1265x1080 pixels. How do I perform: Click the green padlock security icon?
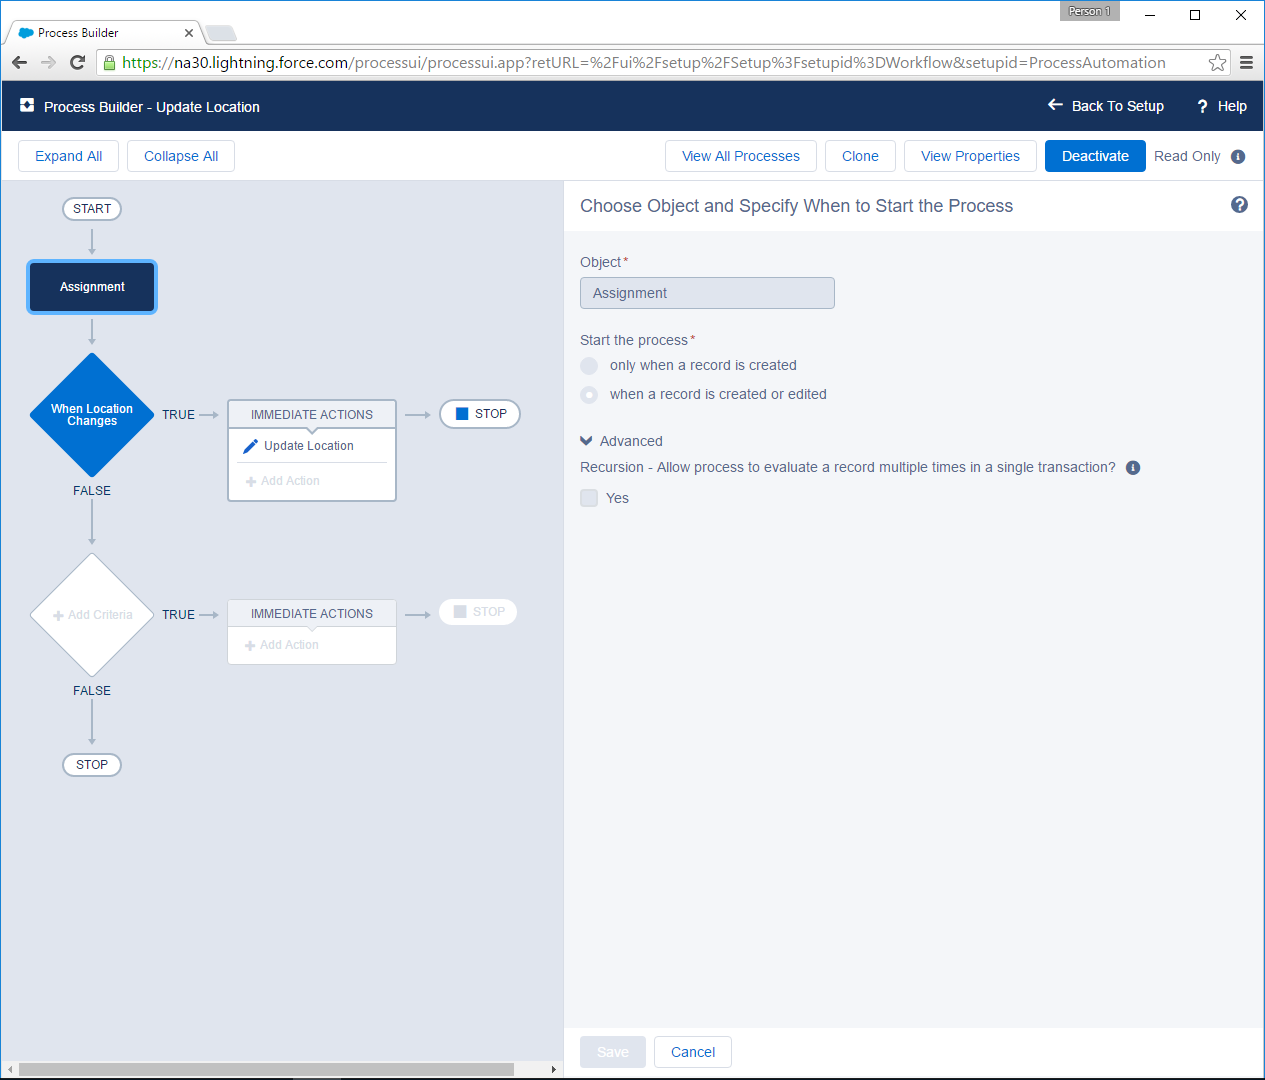[x=110, y=62]
